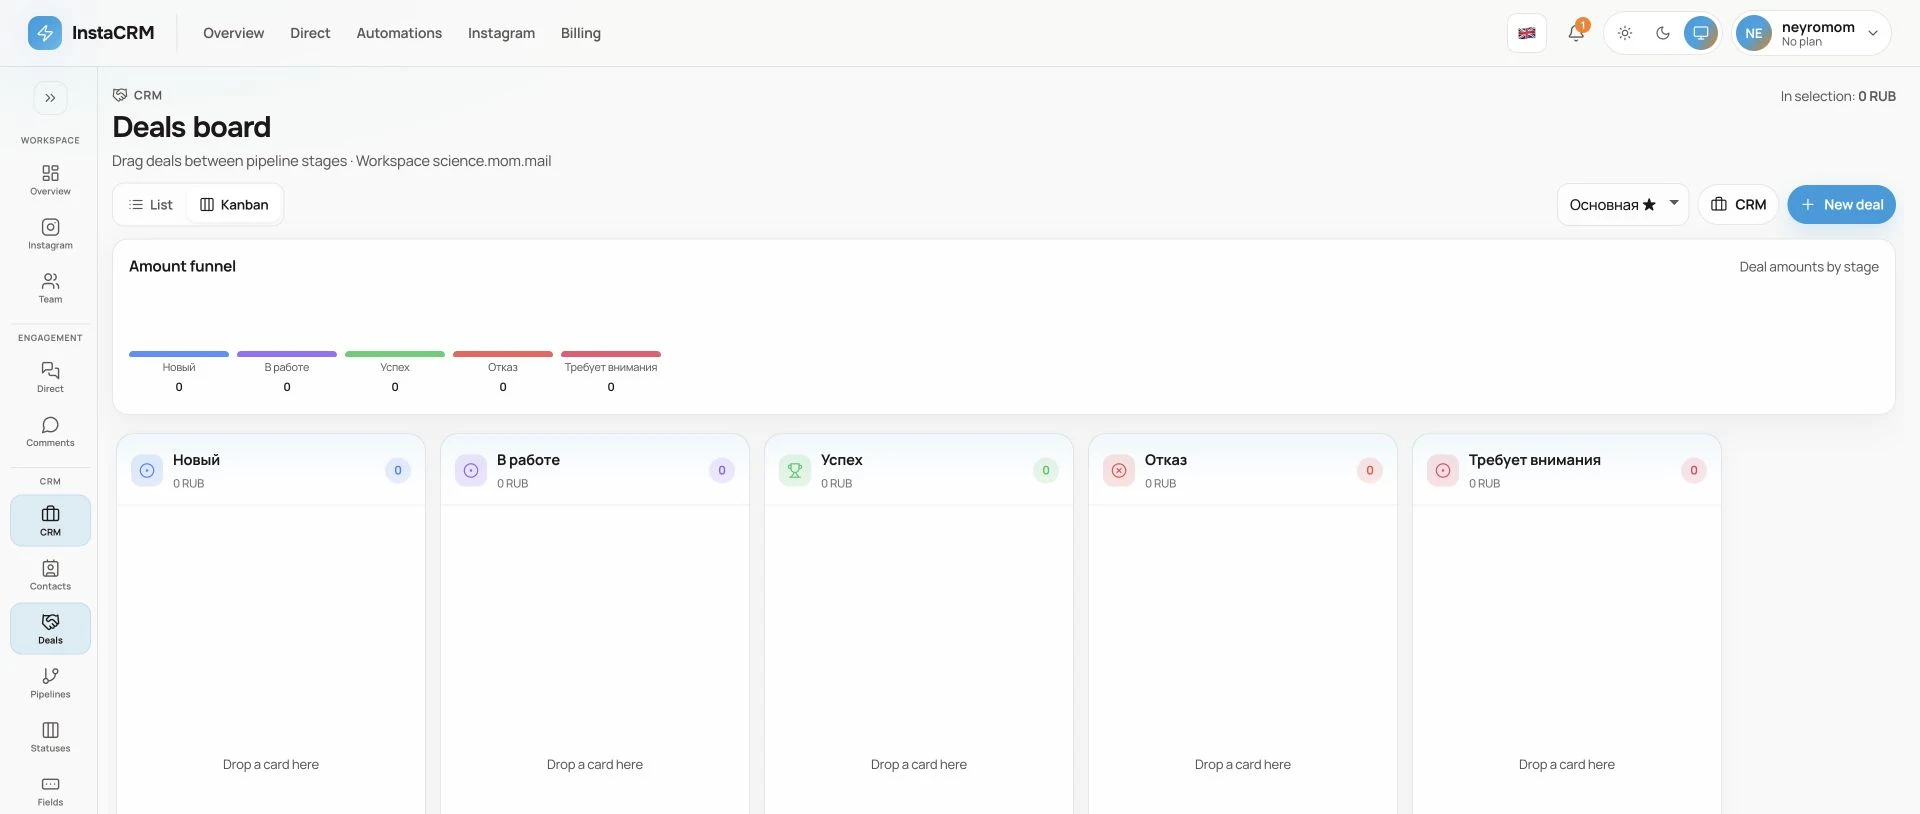Switch to List view

(151, 205)
